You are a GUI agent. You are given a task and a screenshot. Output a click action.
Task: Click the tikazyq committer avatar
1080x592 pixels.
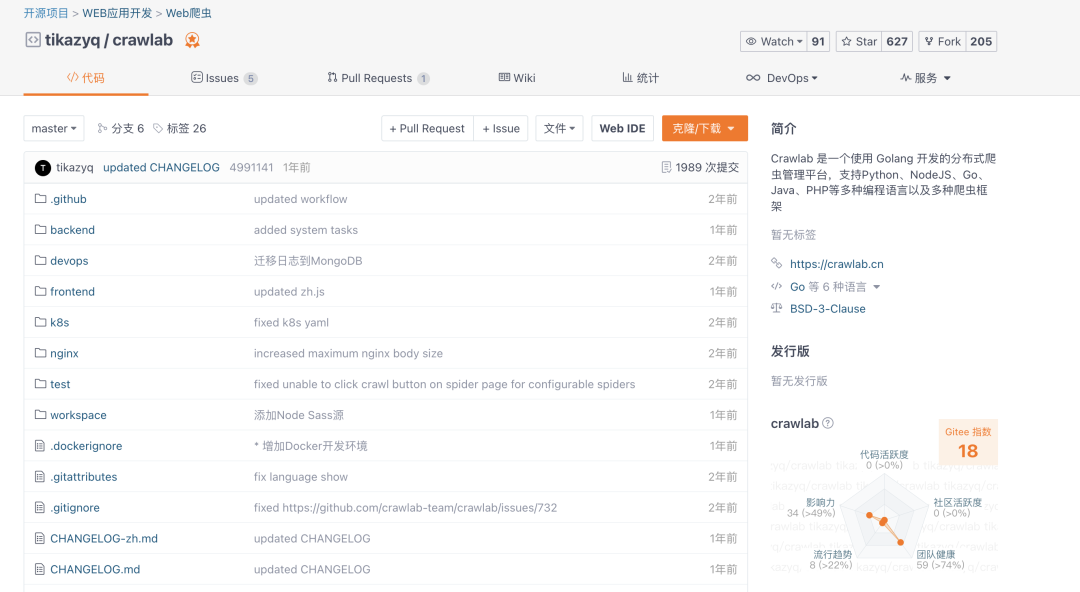[x=42, y=168]
